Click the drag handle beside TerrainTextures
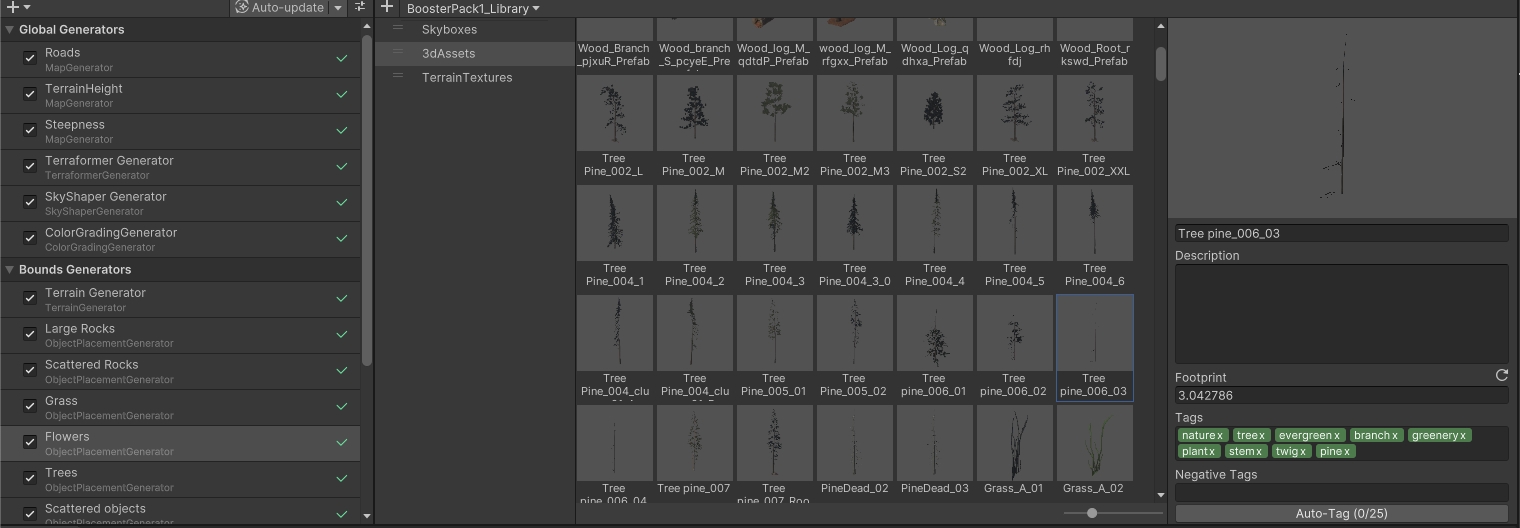Screen dimensions: 1520x528 coord(398,77)
